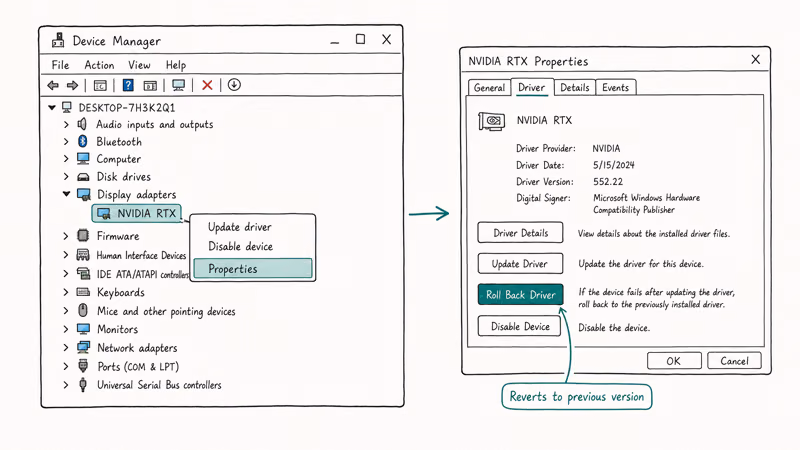
Task: Choose Update driver from context menu
Action: tap(240, 227)
